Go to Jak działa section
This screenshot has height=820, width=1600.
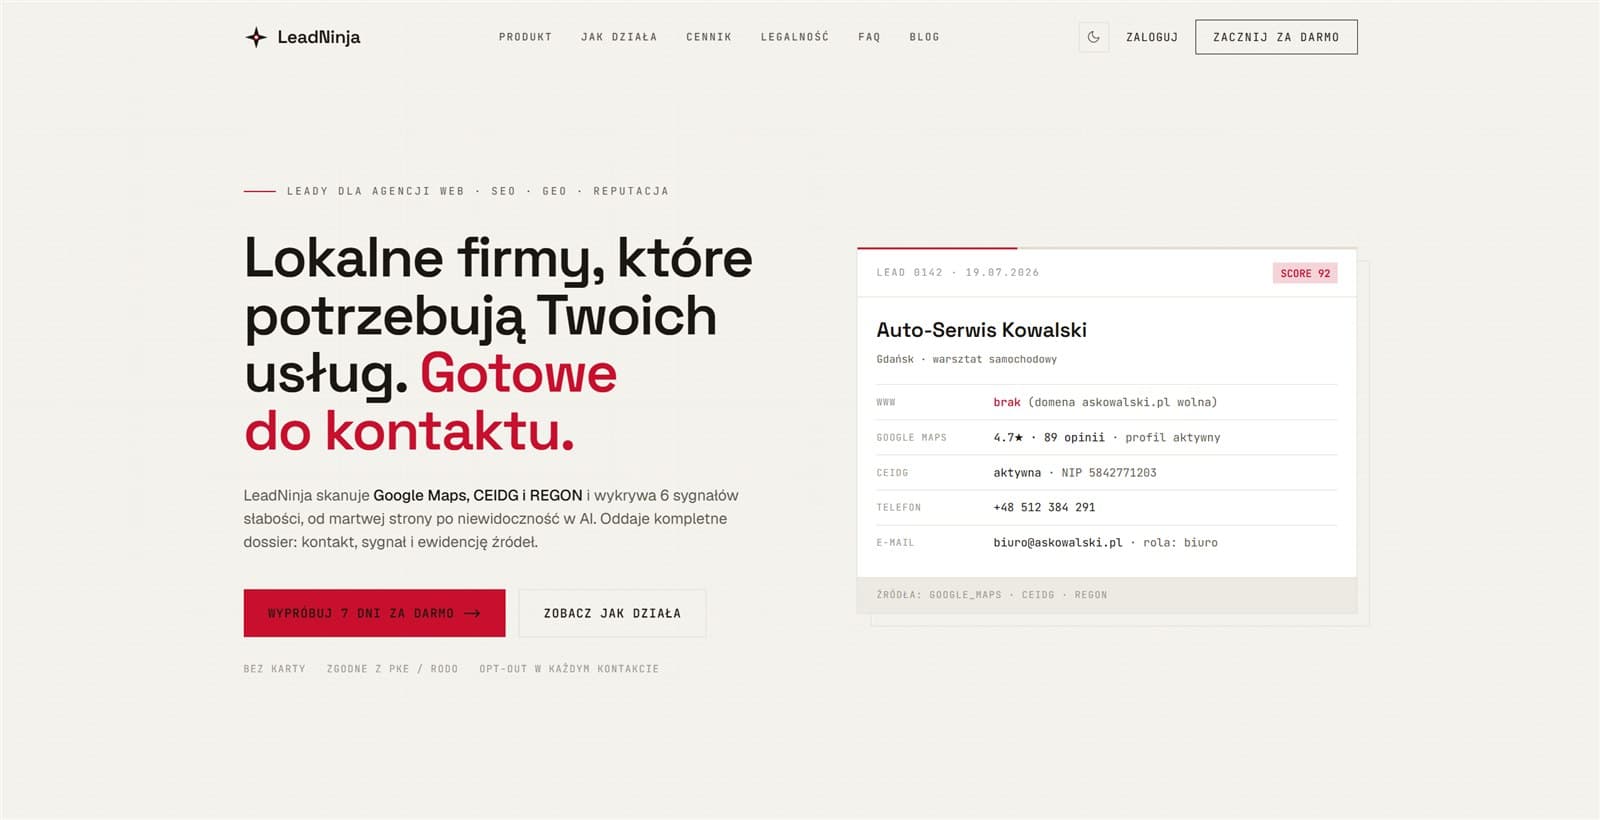click(619, 37)
